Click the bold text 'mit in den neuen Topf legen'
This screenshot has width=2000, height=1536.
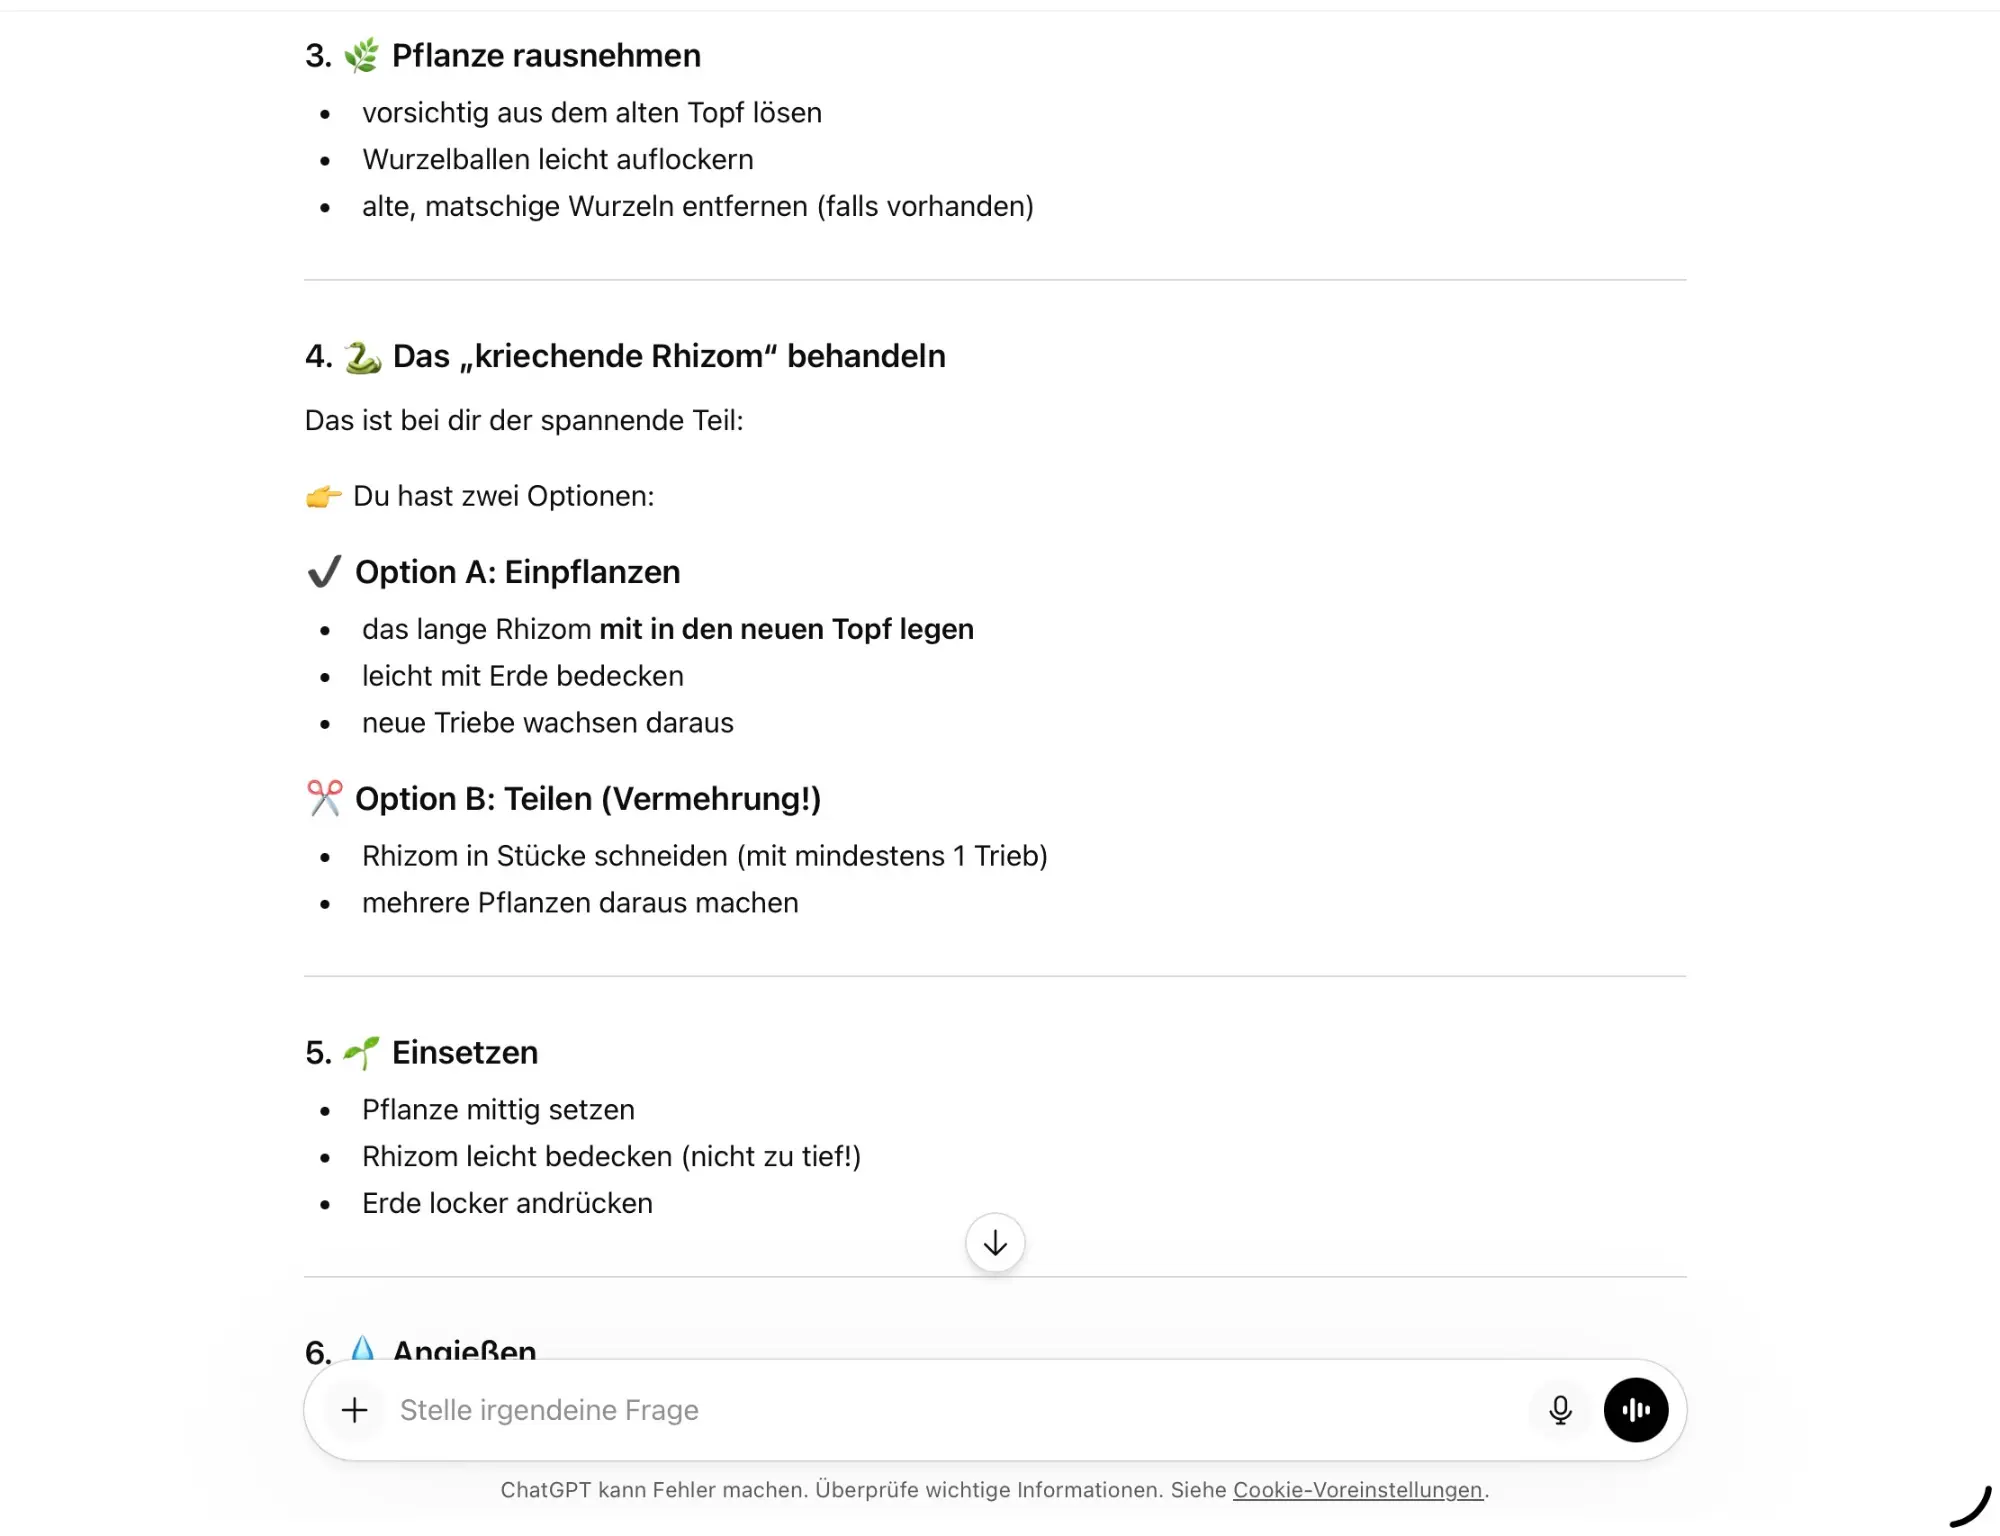click(x=786, y=629)
